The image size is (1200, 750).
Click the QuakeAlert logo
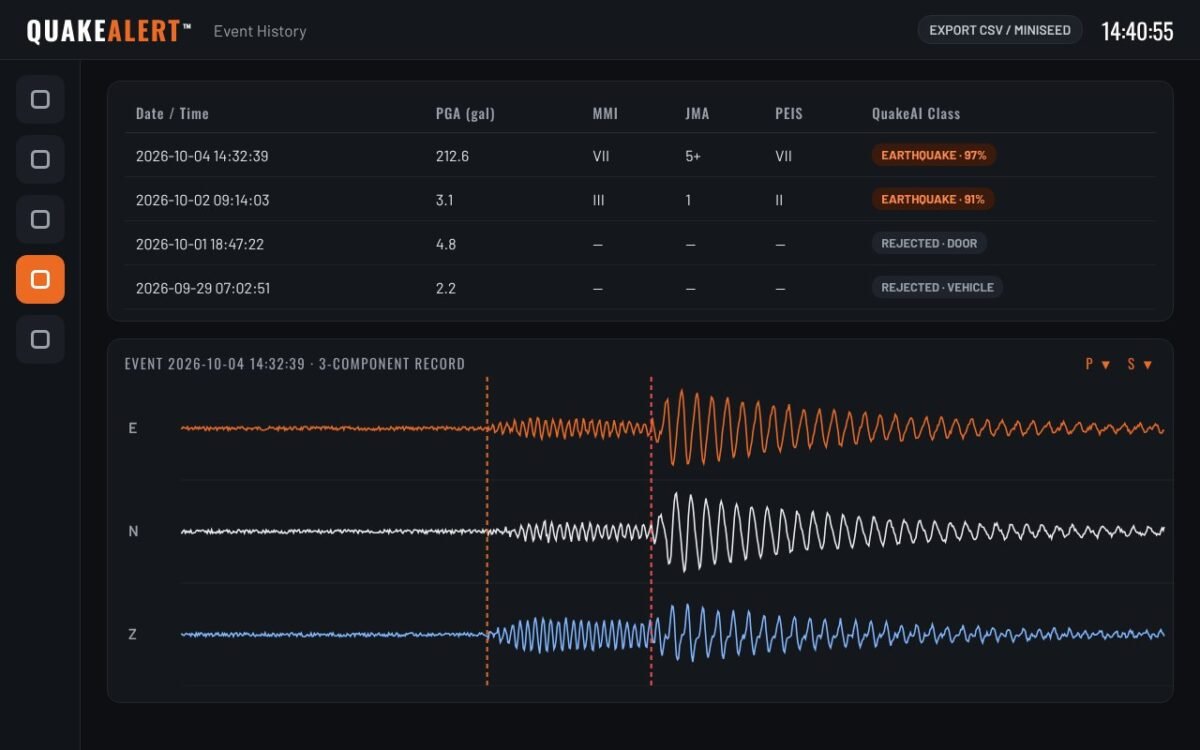[x=109, y=31]
